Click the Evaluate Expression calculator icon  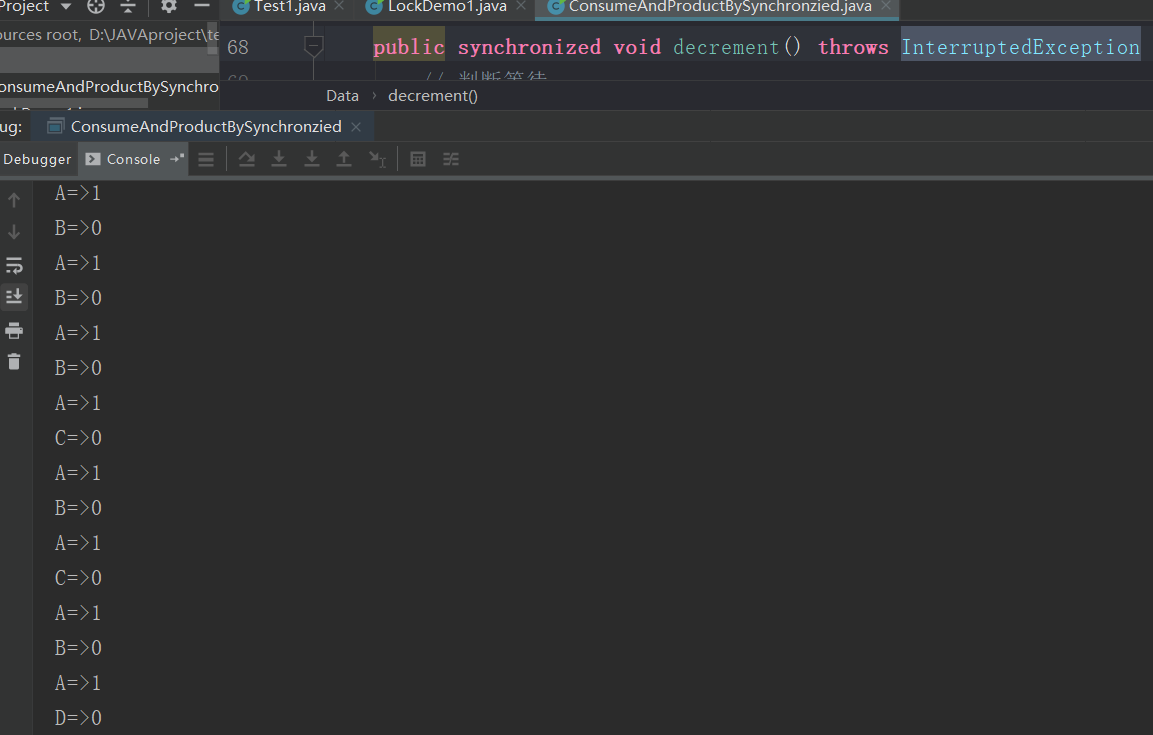click(x=418, y=159)
